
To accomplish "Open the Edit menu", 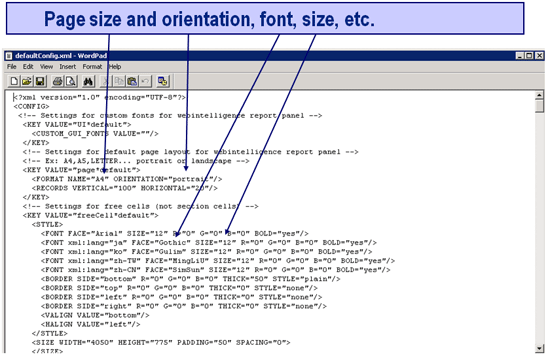I will pyautogui.click(x=28, y=67).
